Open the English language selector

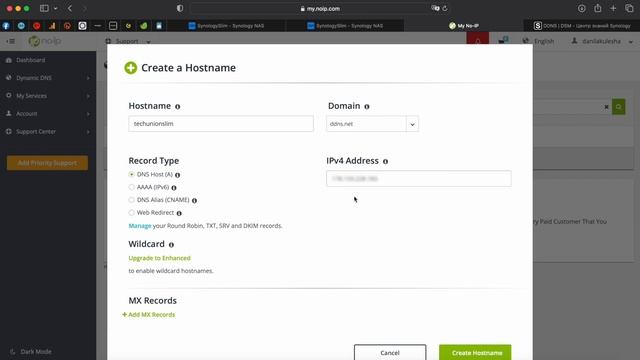538,41
